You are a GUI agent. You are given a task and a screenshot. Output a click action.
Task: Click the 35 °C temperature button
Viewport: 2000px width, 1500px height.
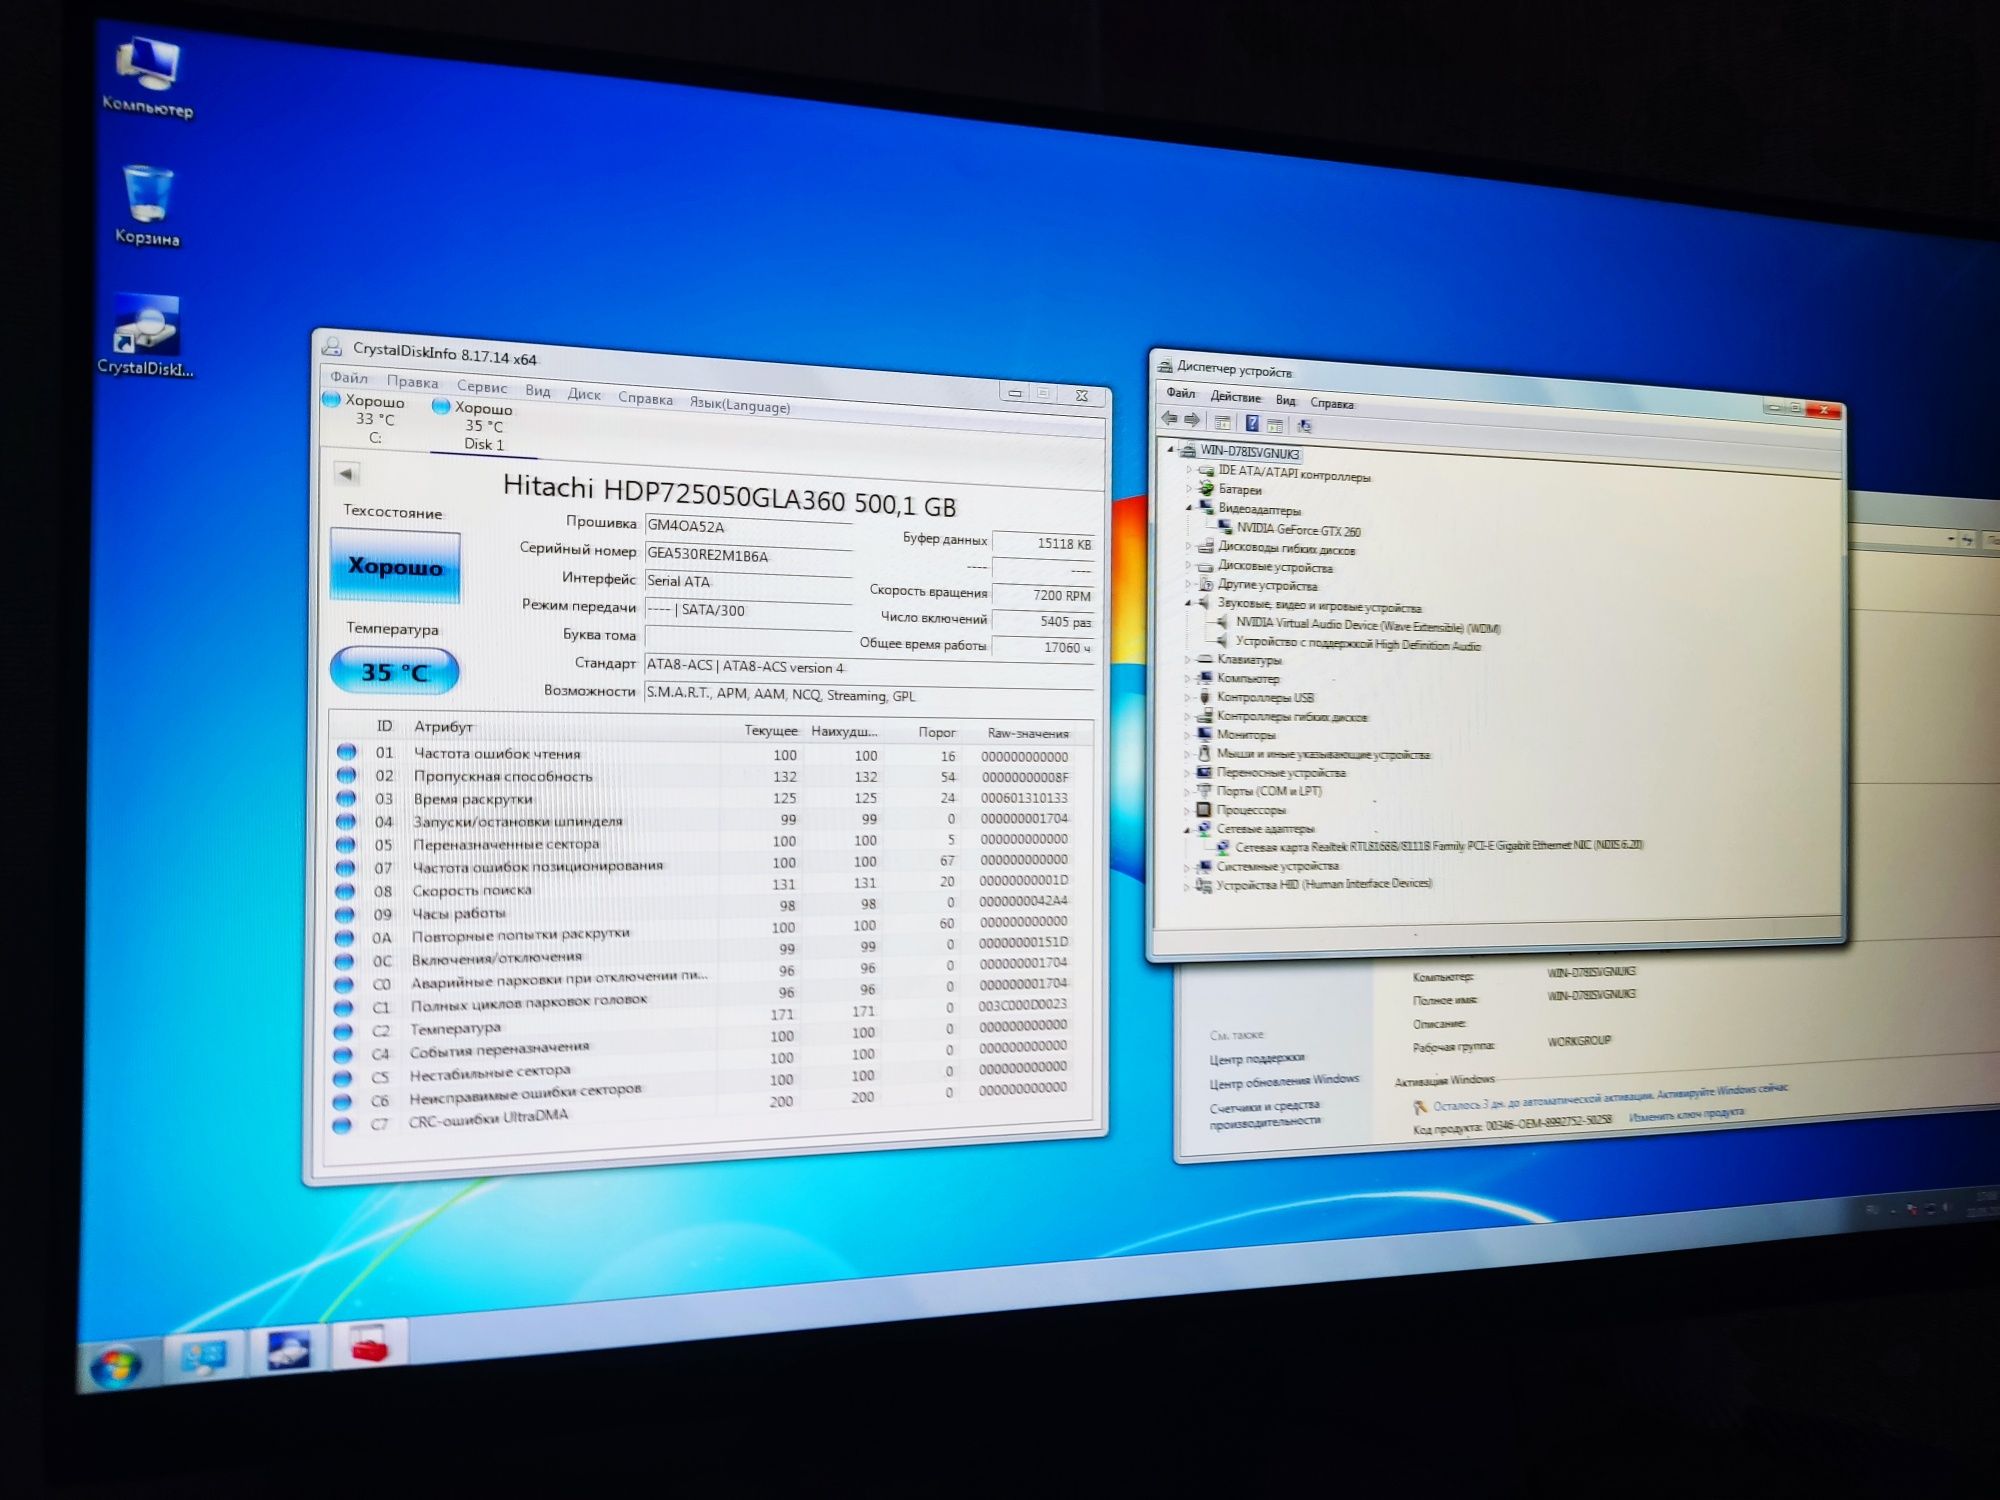(x=395, y=671)
